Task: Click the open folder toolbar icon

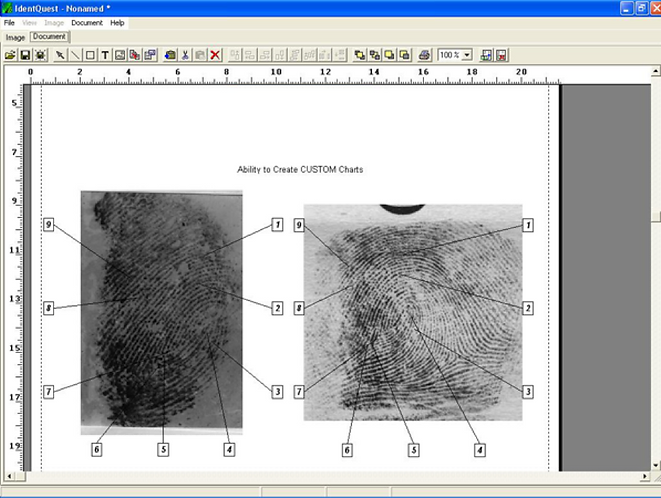Action: 11,55
